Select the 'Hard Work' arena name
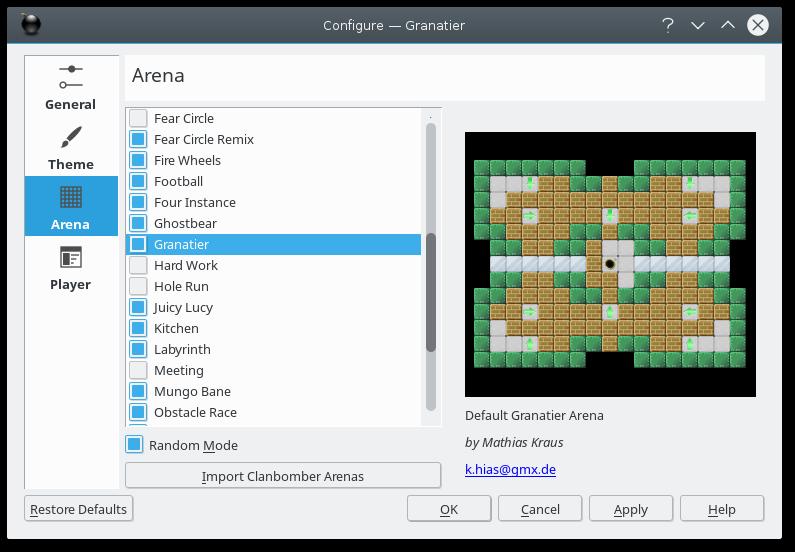Viewport: 795px width, 552px height. (x=186, y=265)
